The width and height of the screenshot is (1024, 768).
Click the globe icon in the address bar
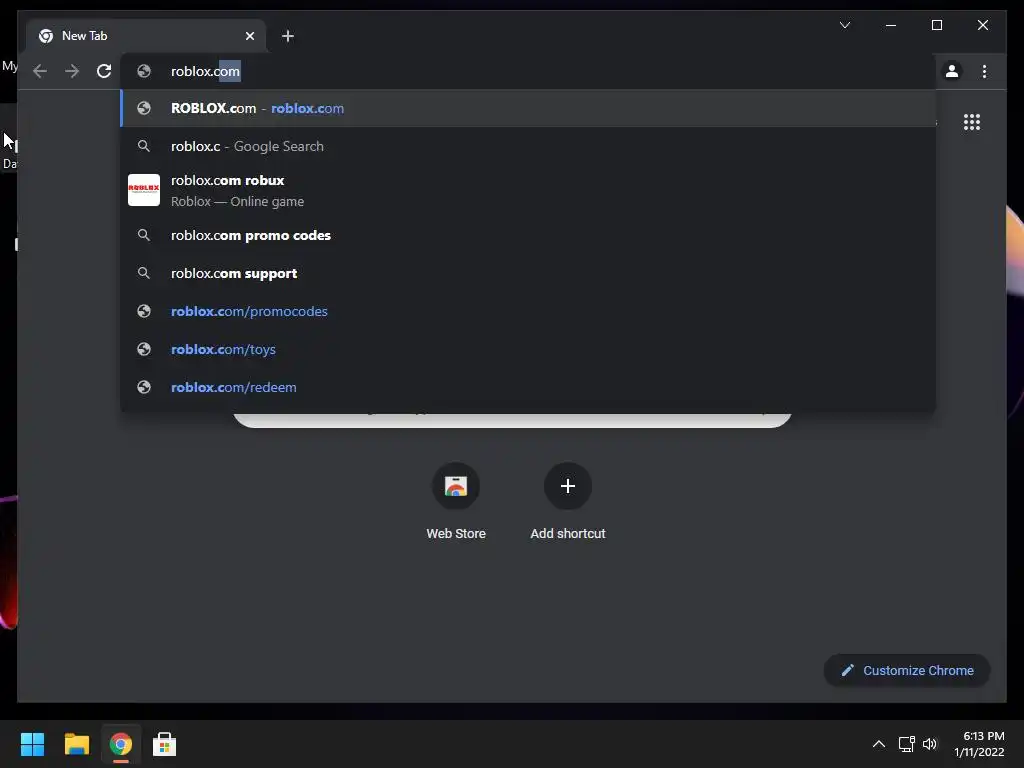144,71
